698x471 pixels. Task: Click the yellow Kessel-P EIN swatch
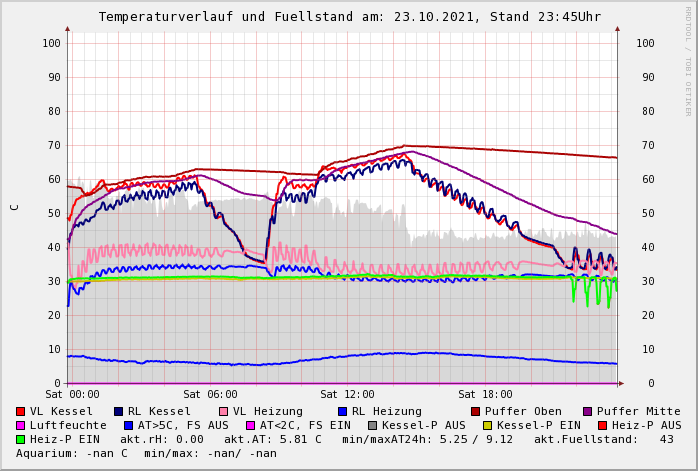tap(488, 425)
